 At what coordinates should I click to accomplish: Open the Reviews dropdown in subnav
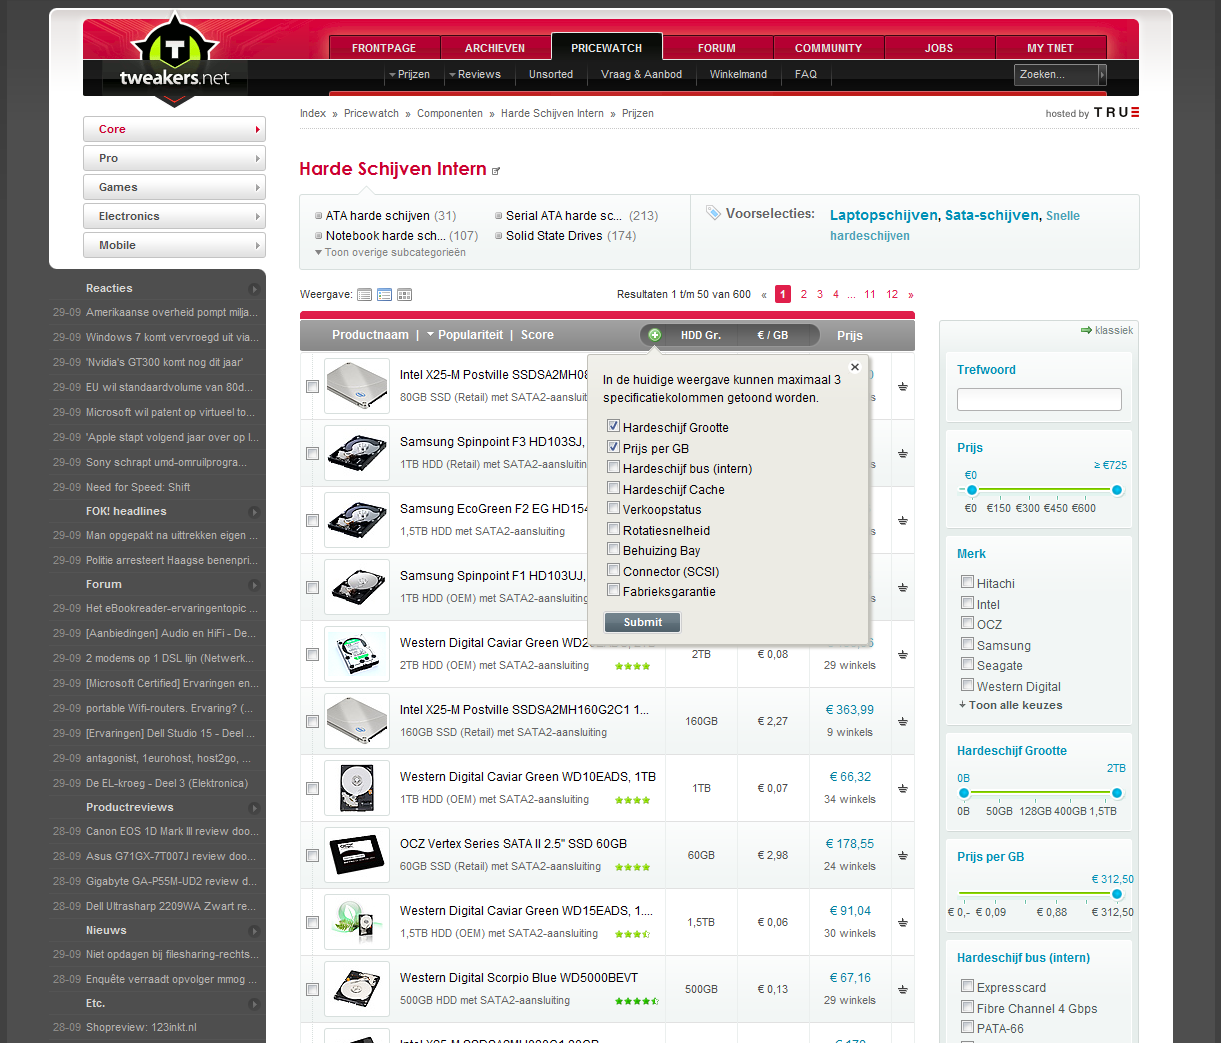[x=475, y=74]
